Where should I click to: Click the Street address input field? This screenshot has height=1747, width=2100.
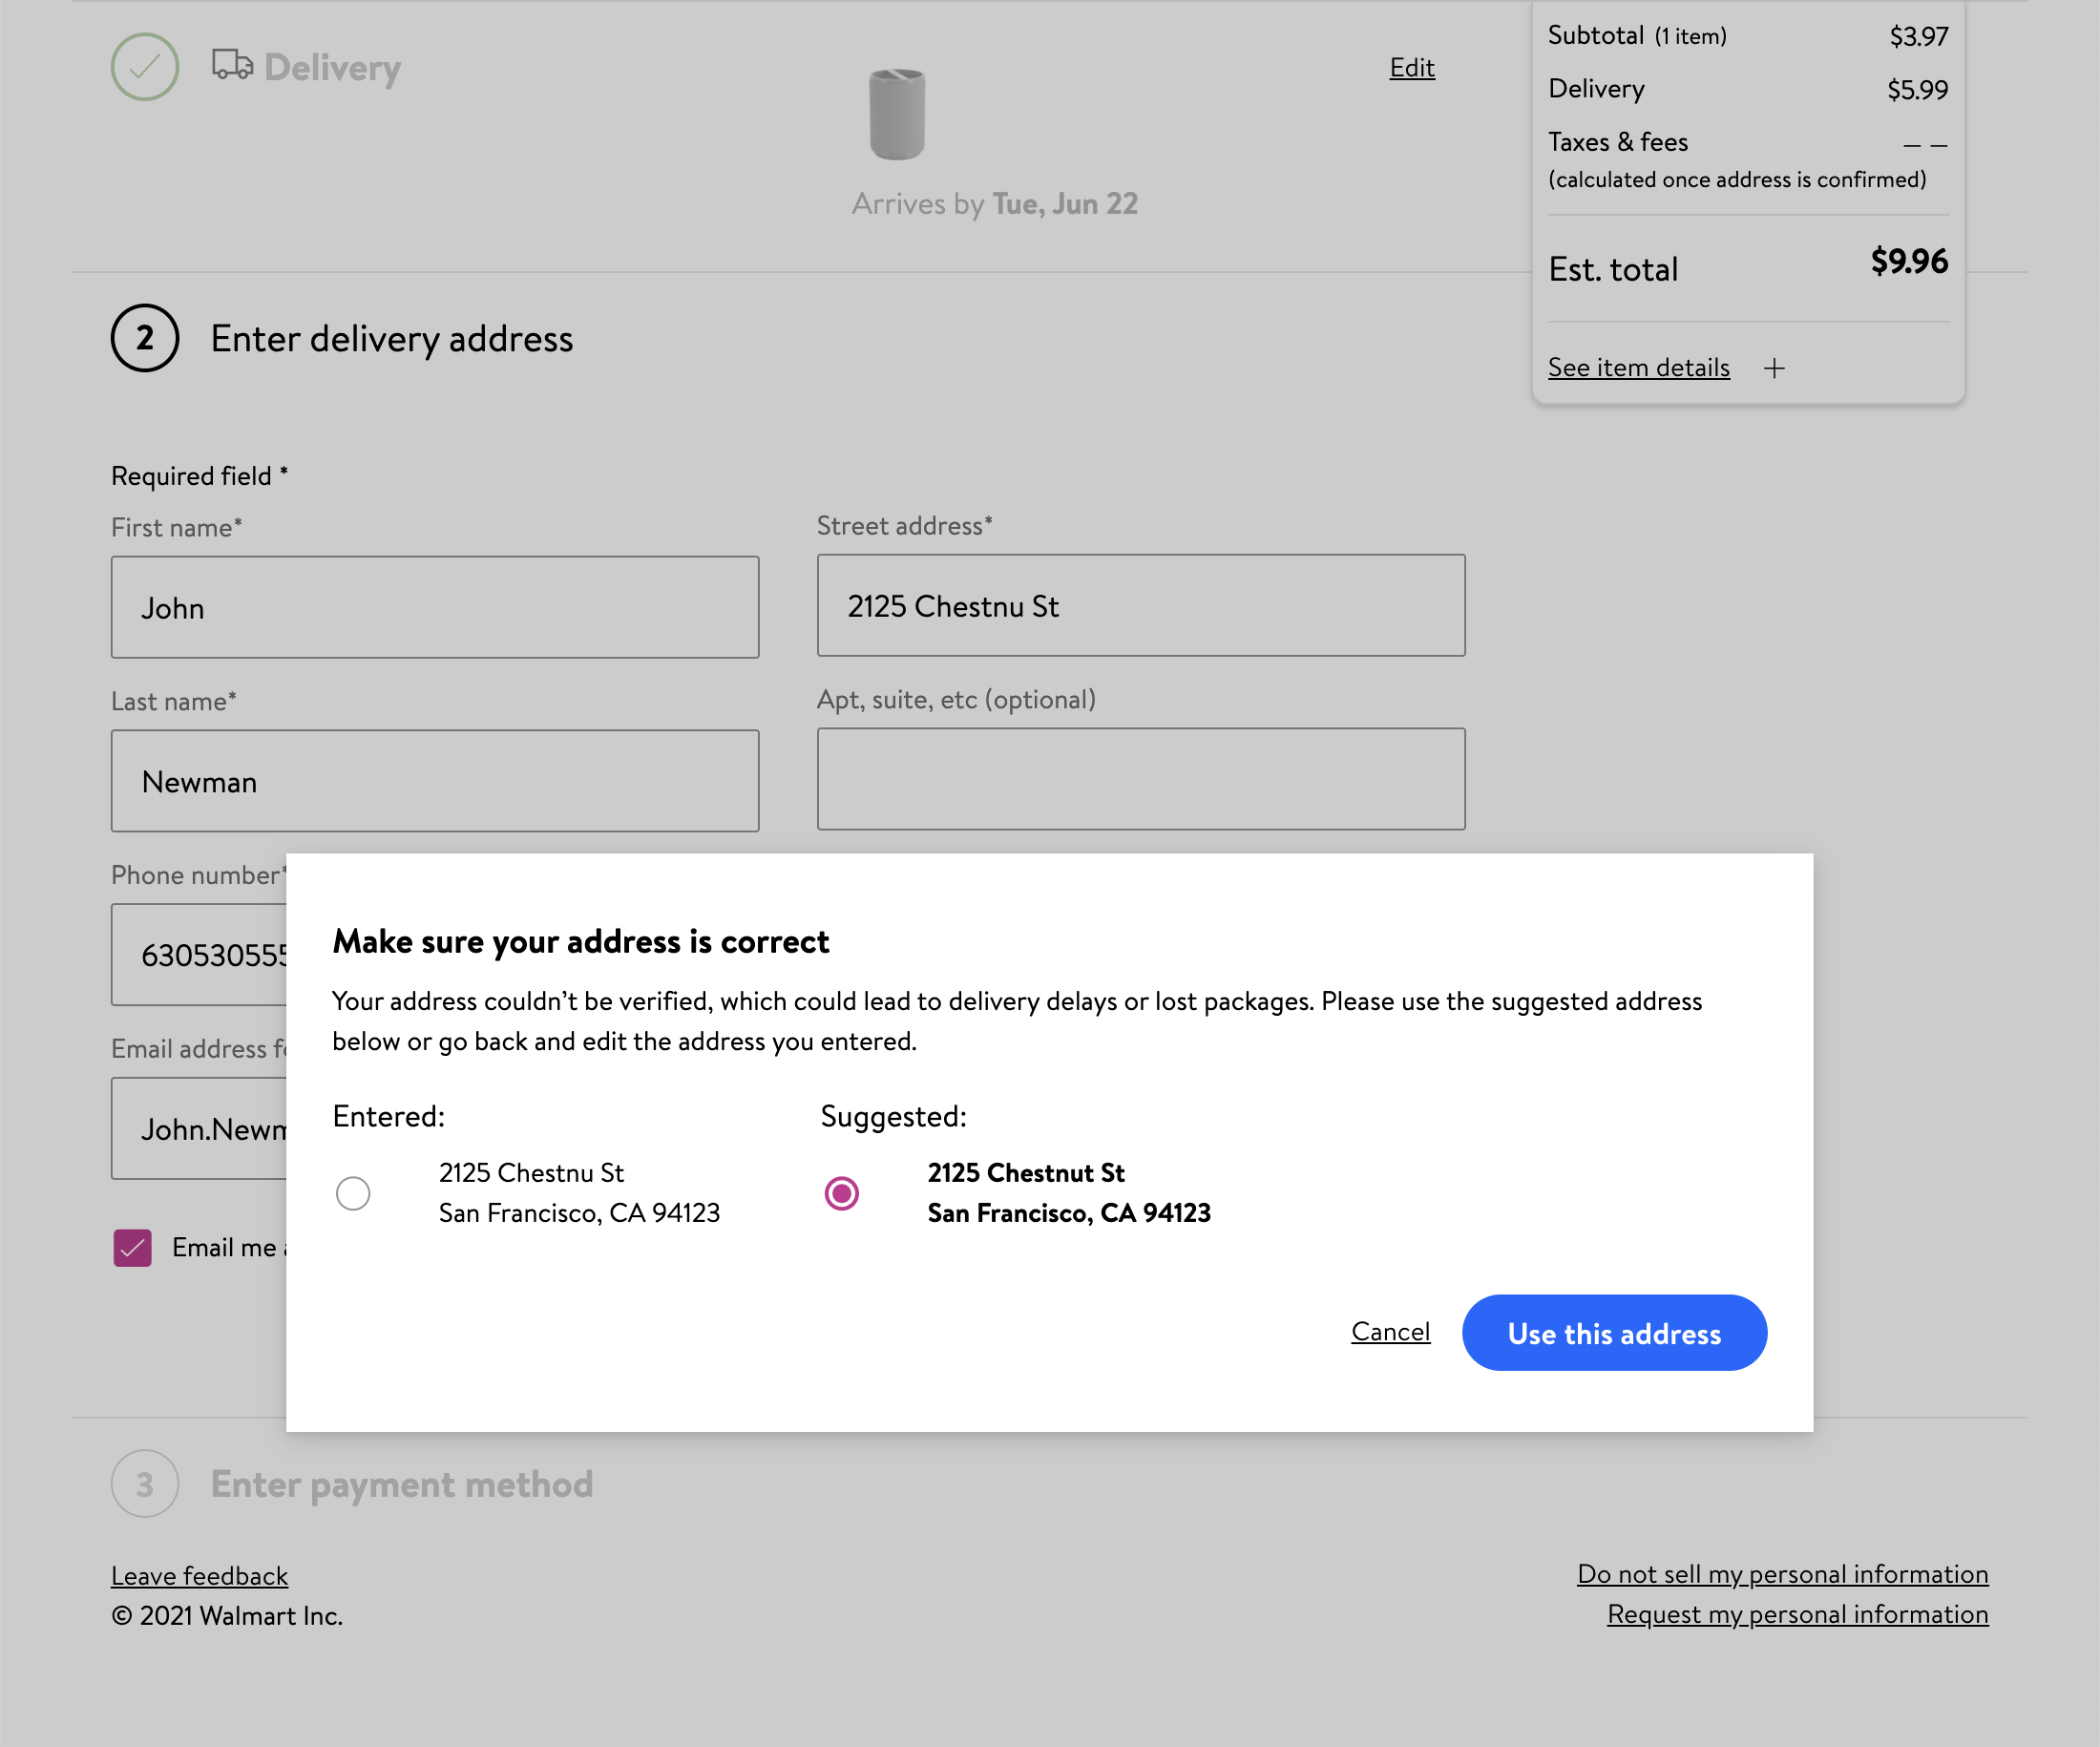1140,606
